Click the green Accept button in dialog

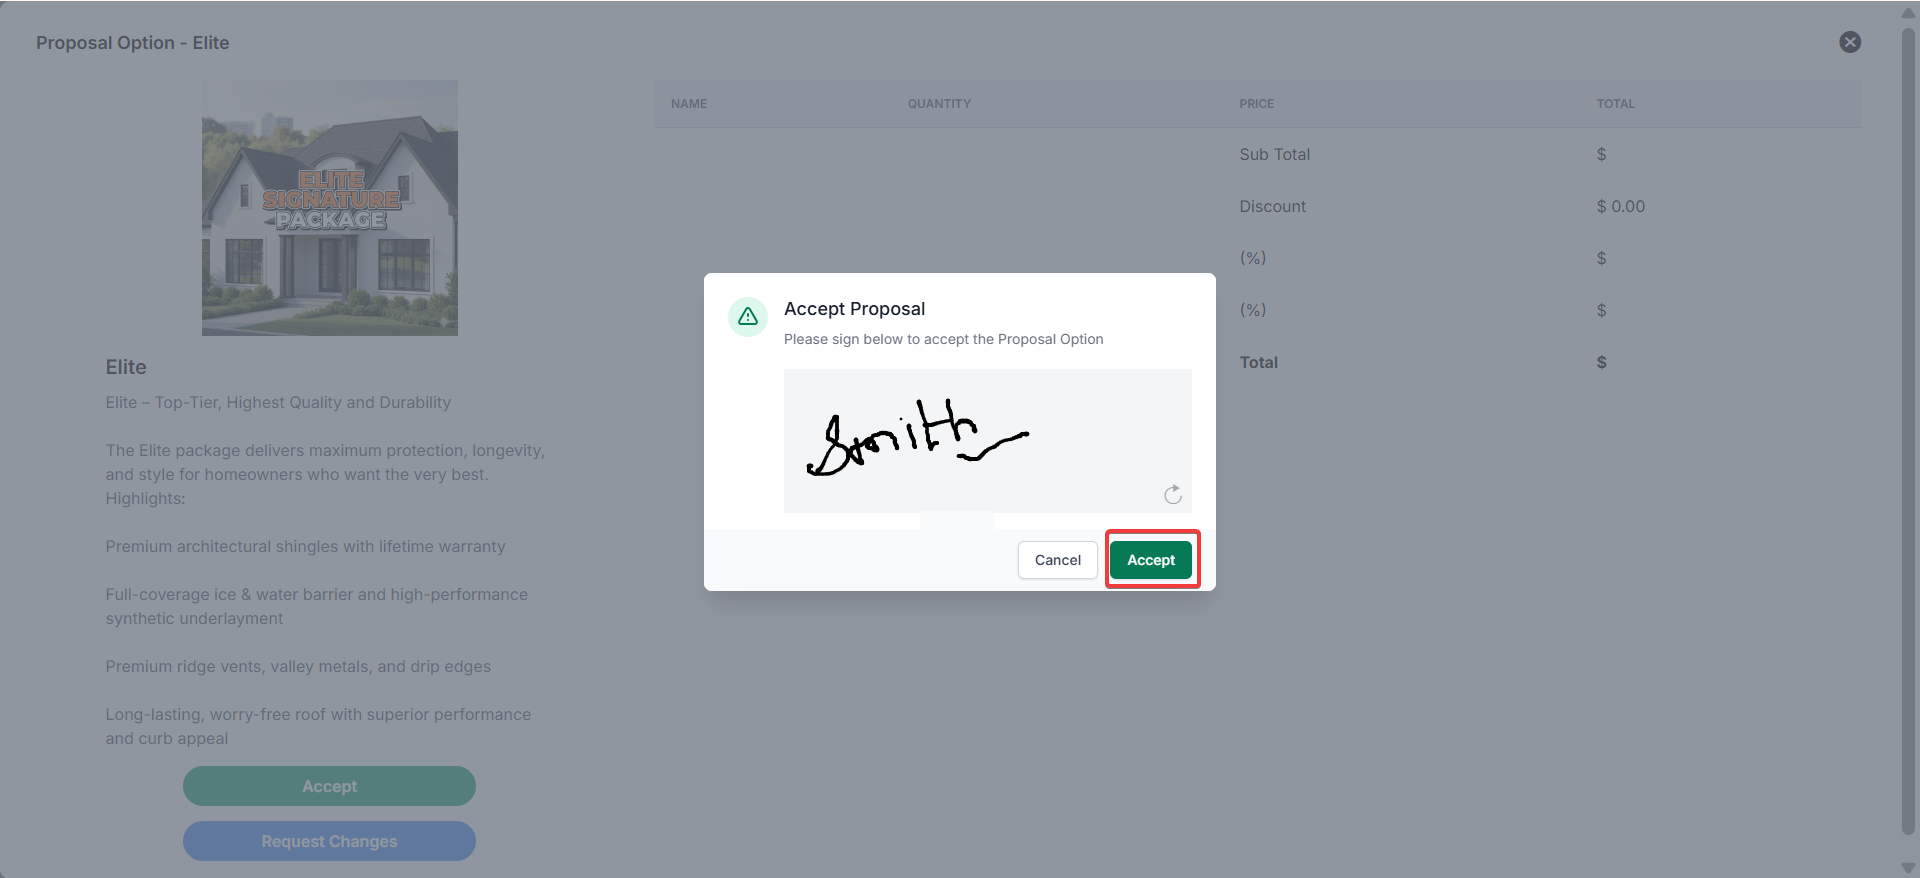point(1151,560)
